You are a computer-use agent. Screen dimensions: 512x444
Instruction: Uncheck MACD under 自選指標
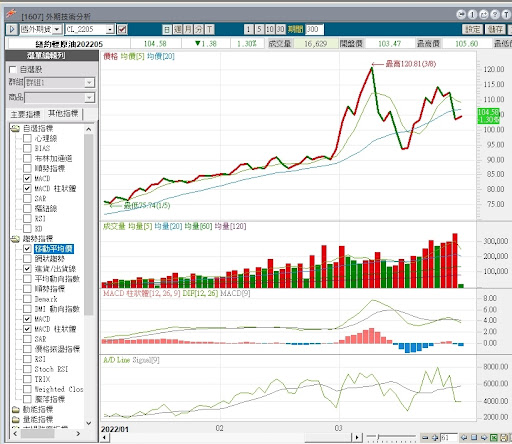click(x=27, y=178)
